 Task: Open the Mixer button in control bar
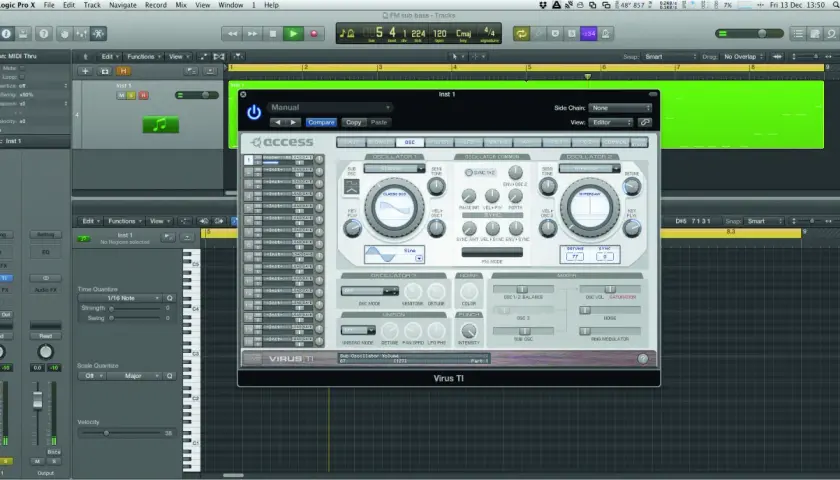pos(81,34)
